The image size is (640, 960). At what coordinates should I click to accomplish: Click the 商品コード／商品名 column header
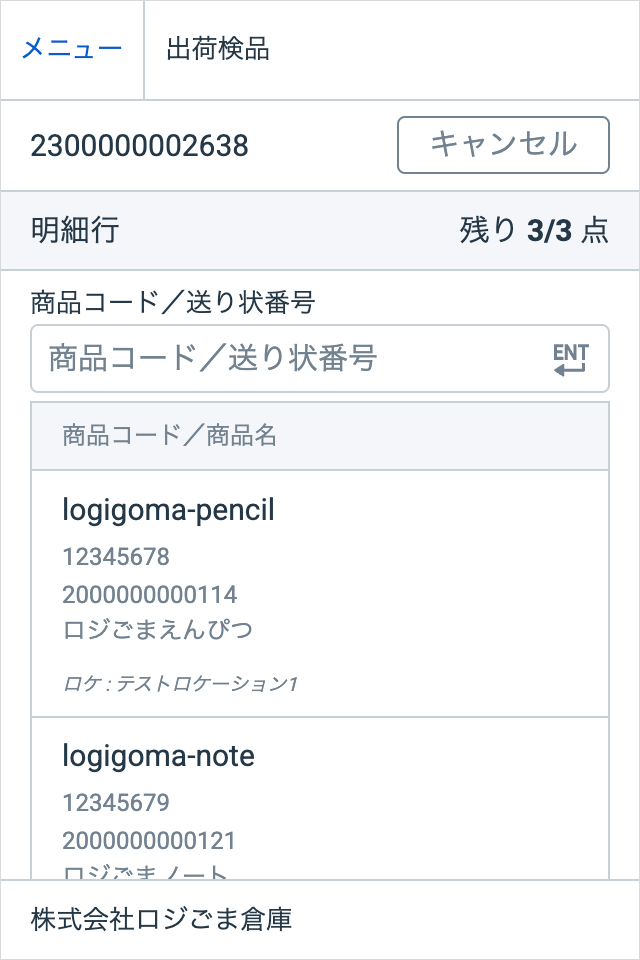click(x=170, y=436)
